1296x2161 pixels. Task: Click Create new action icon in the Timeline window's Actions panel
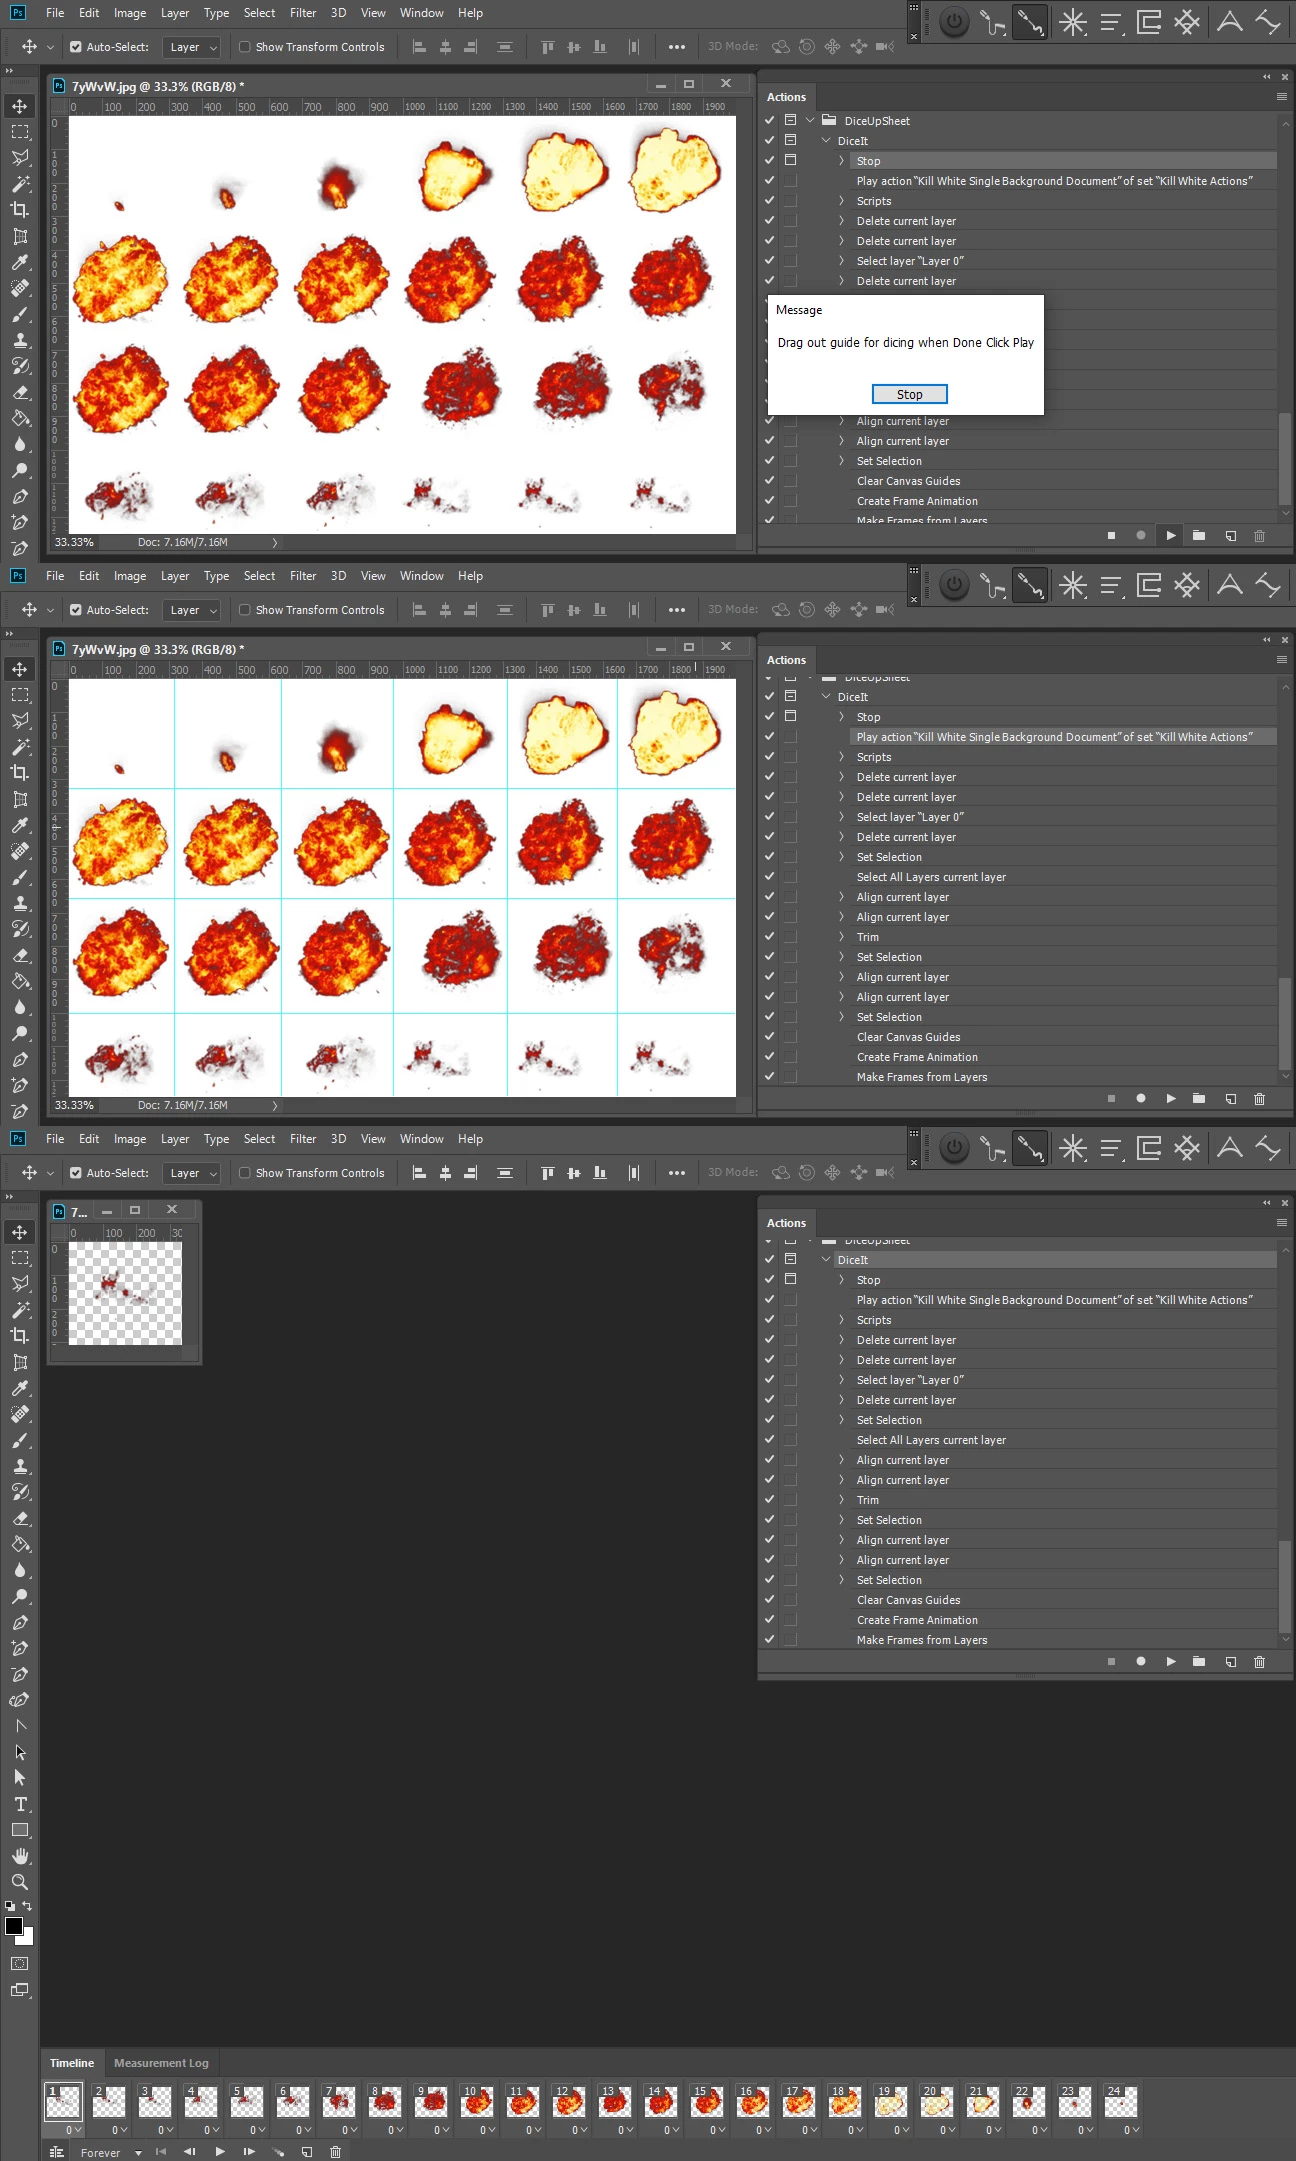click(x=1231, y=1662)
